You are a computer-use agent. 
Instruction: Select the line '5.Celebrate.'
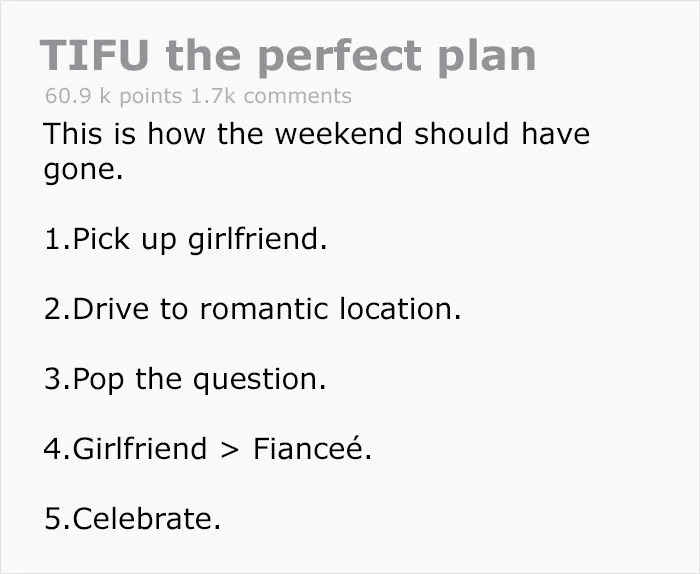pyautogui.click(x=133, y=519)
